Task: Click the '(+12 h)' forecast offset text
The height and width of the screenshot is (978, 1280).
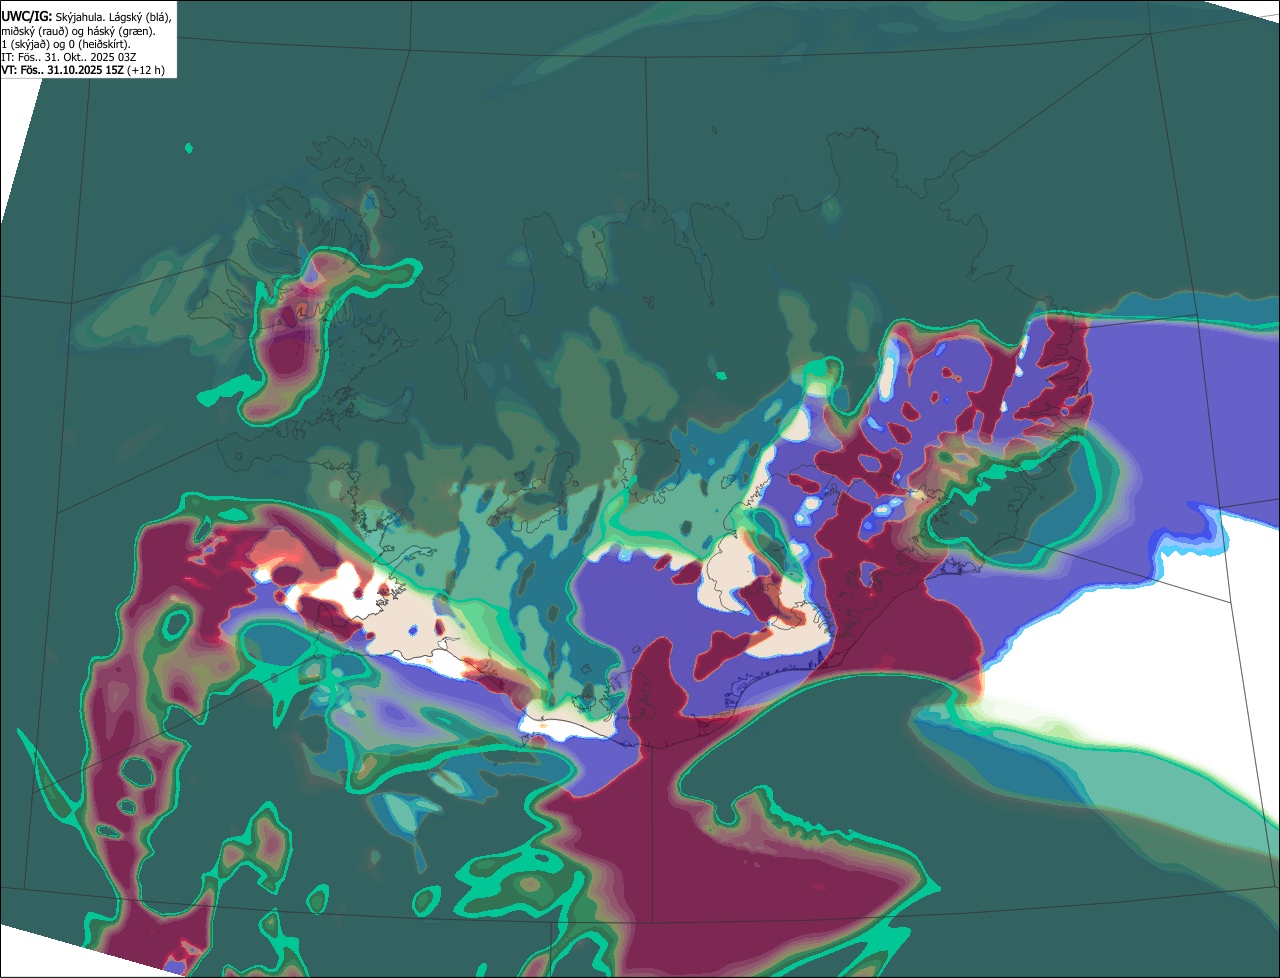Action: [x=146, y=70]
